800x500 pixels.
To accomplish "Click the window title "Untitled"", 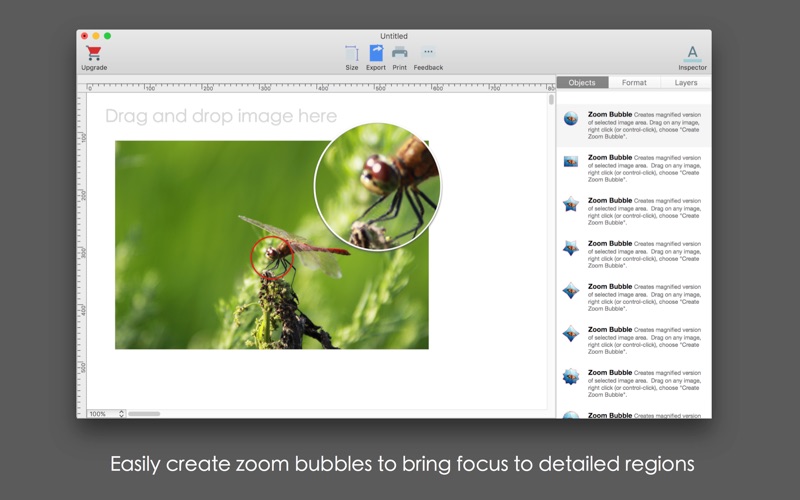I will click(x=394, y=36).
